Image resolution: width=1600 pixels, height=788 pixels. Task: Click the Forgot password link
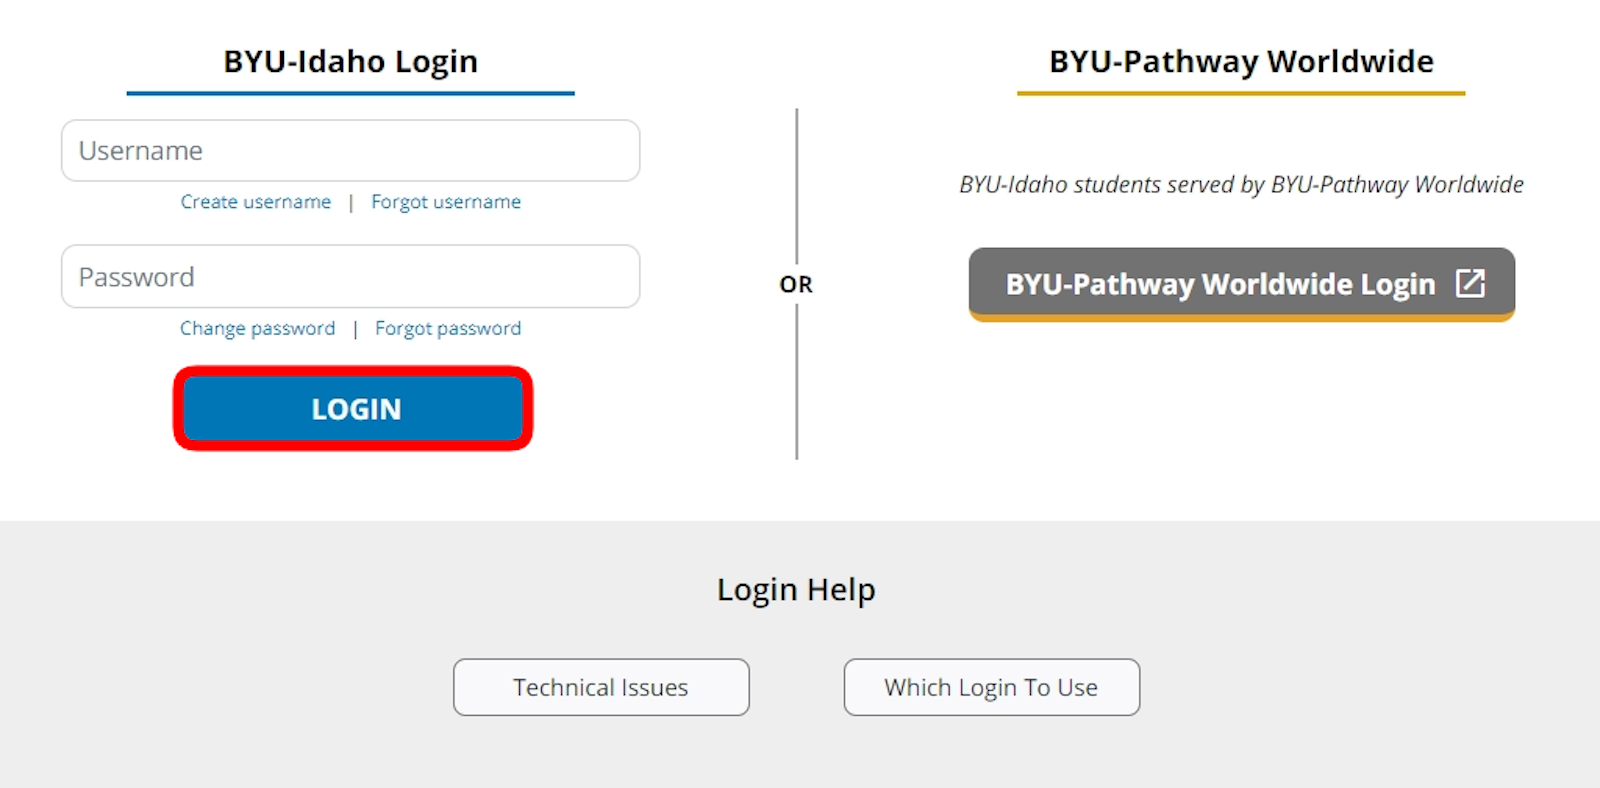pos(448,328)
